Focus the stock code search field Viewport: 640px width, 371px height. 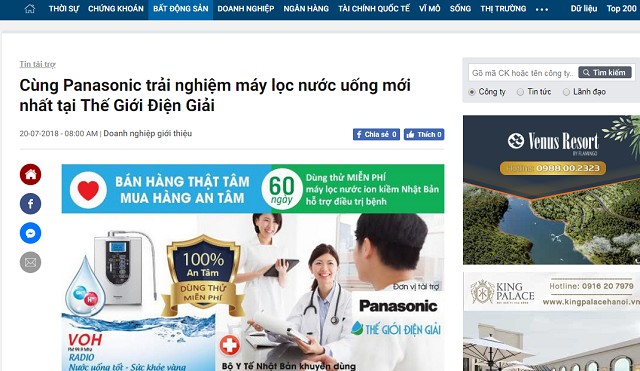click(x=522, y=73)
